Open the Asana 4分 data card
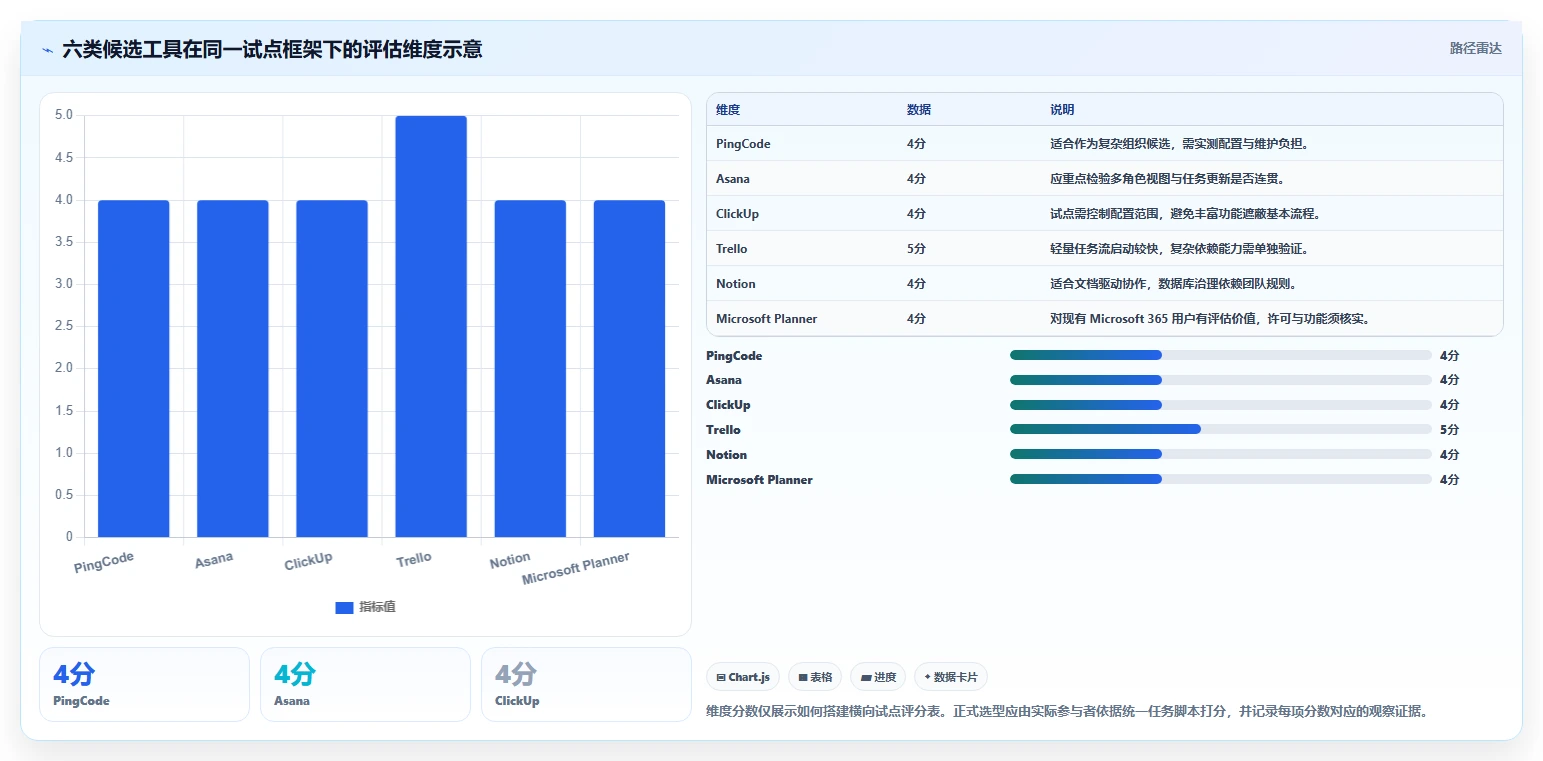The width and height of the screenshot is (1543, 761). click(x=365, y=684)
